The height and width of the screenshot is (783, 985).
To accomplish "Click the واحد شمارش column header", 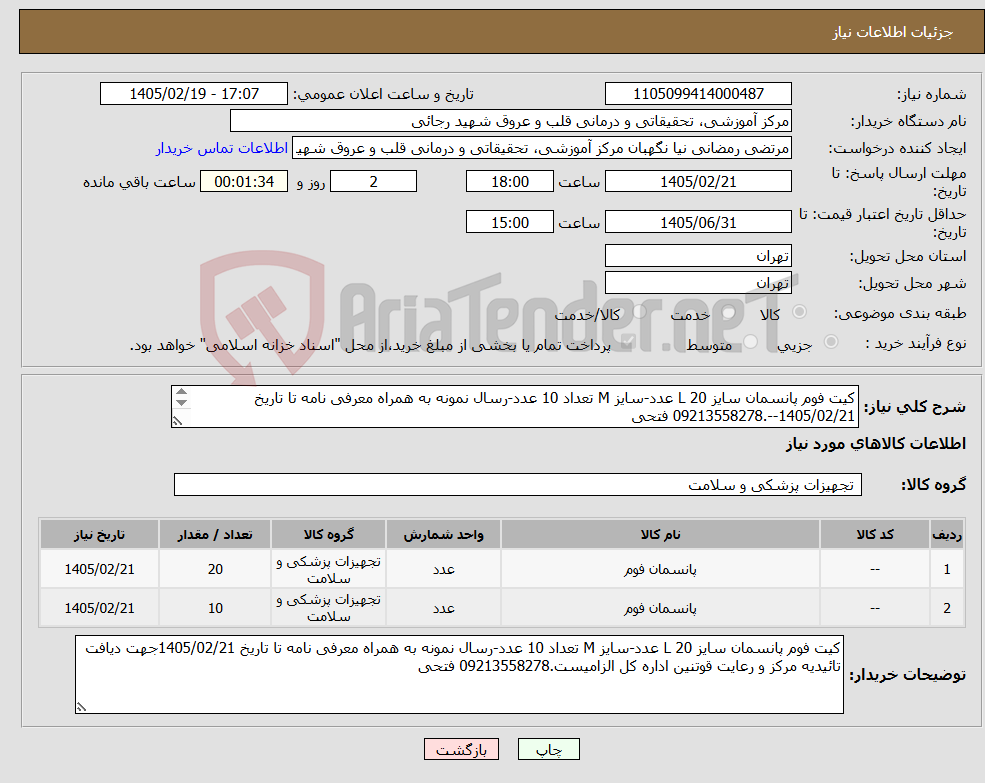I will [x=444, y=534].
